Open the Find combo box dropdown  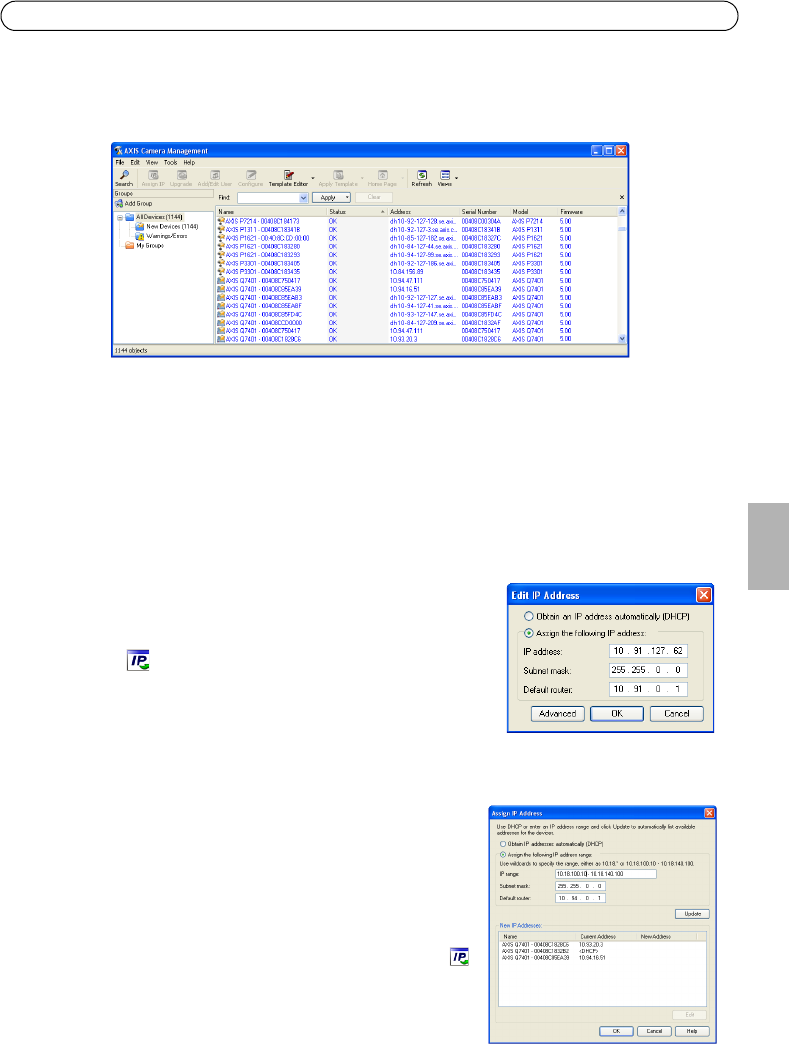(x=304, y=198)
